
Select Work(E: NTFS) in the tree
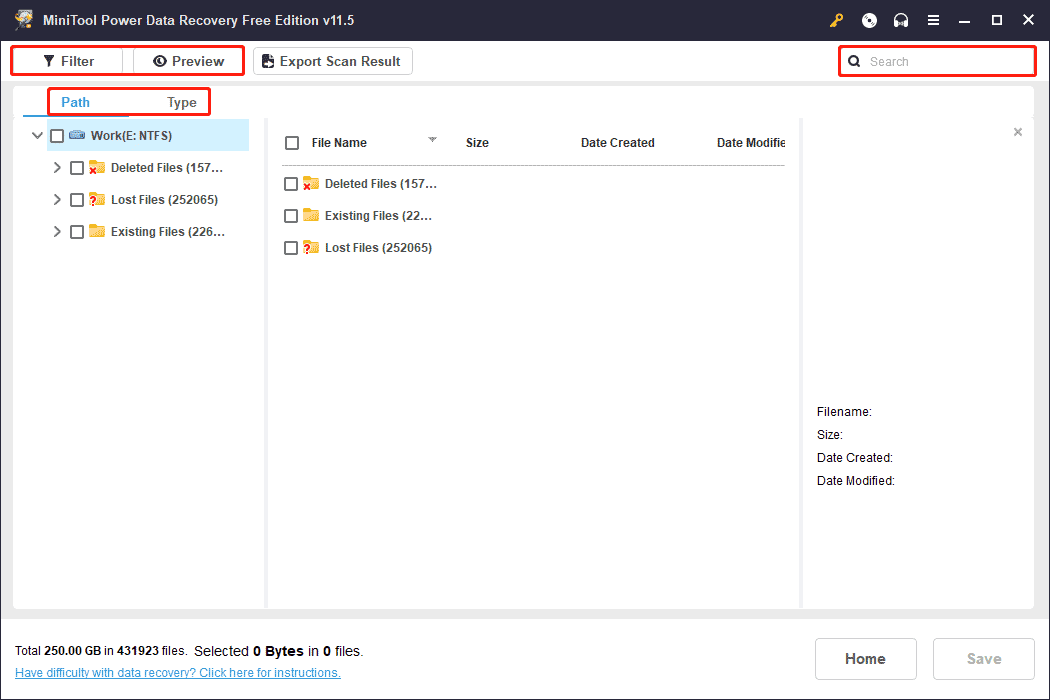click(x=147, y=135)
